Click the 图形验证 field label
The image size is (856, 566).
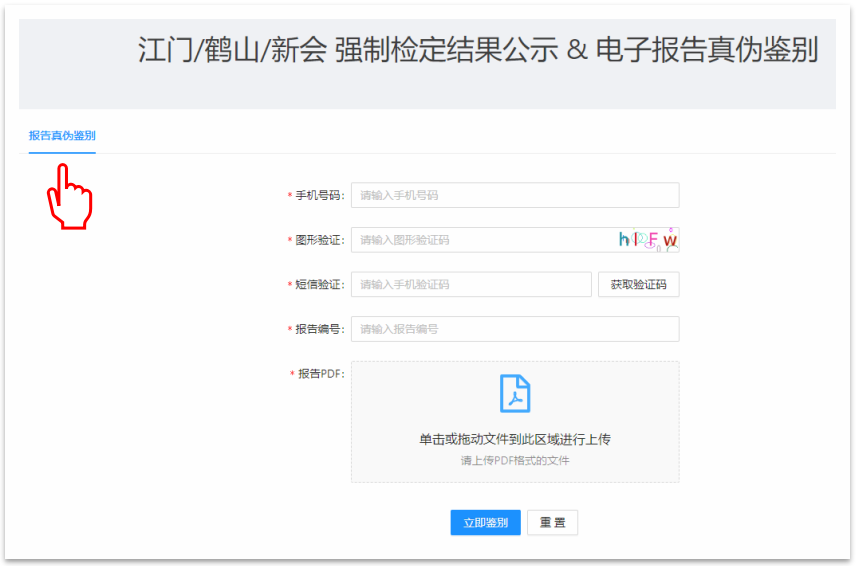click(x=318, y=240)
